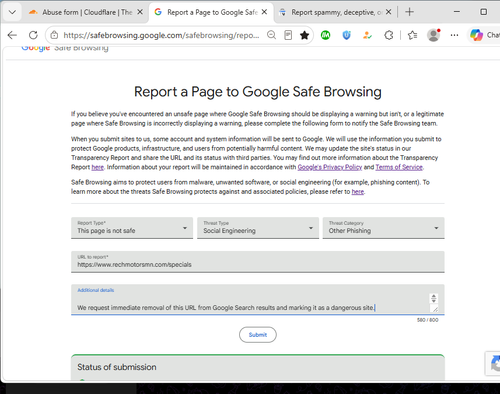
Task: Open the orange person-check extension icon
Action: pos(367,35)
